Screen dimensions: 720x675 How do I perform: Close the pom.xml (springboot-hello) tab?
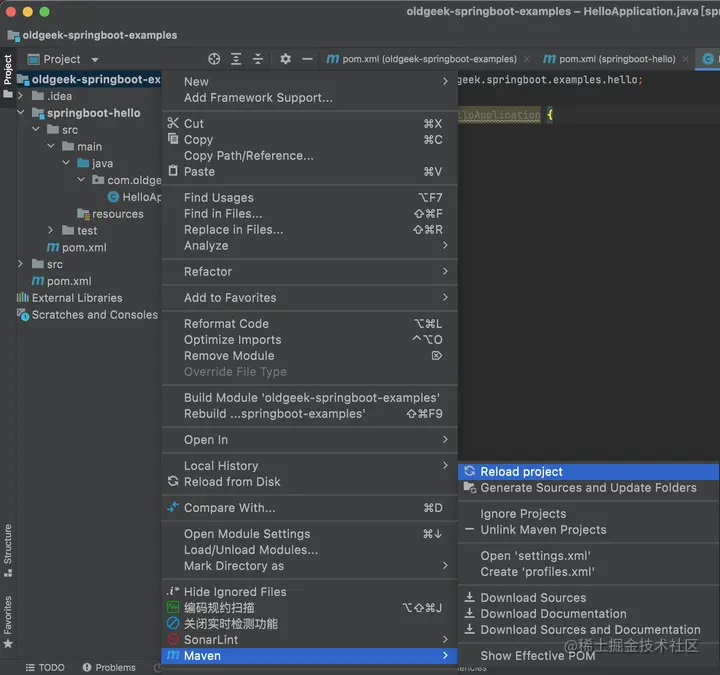click(685, 59)
